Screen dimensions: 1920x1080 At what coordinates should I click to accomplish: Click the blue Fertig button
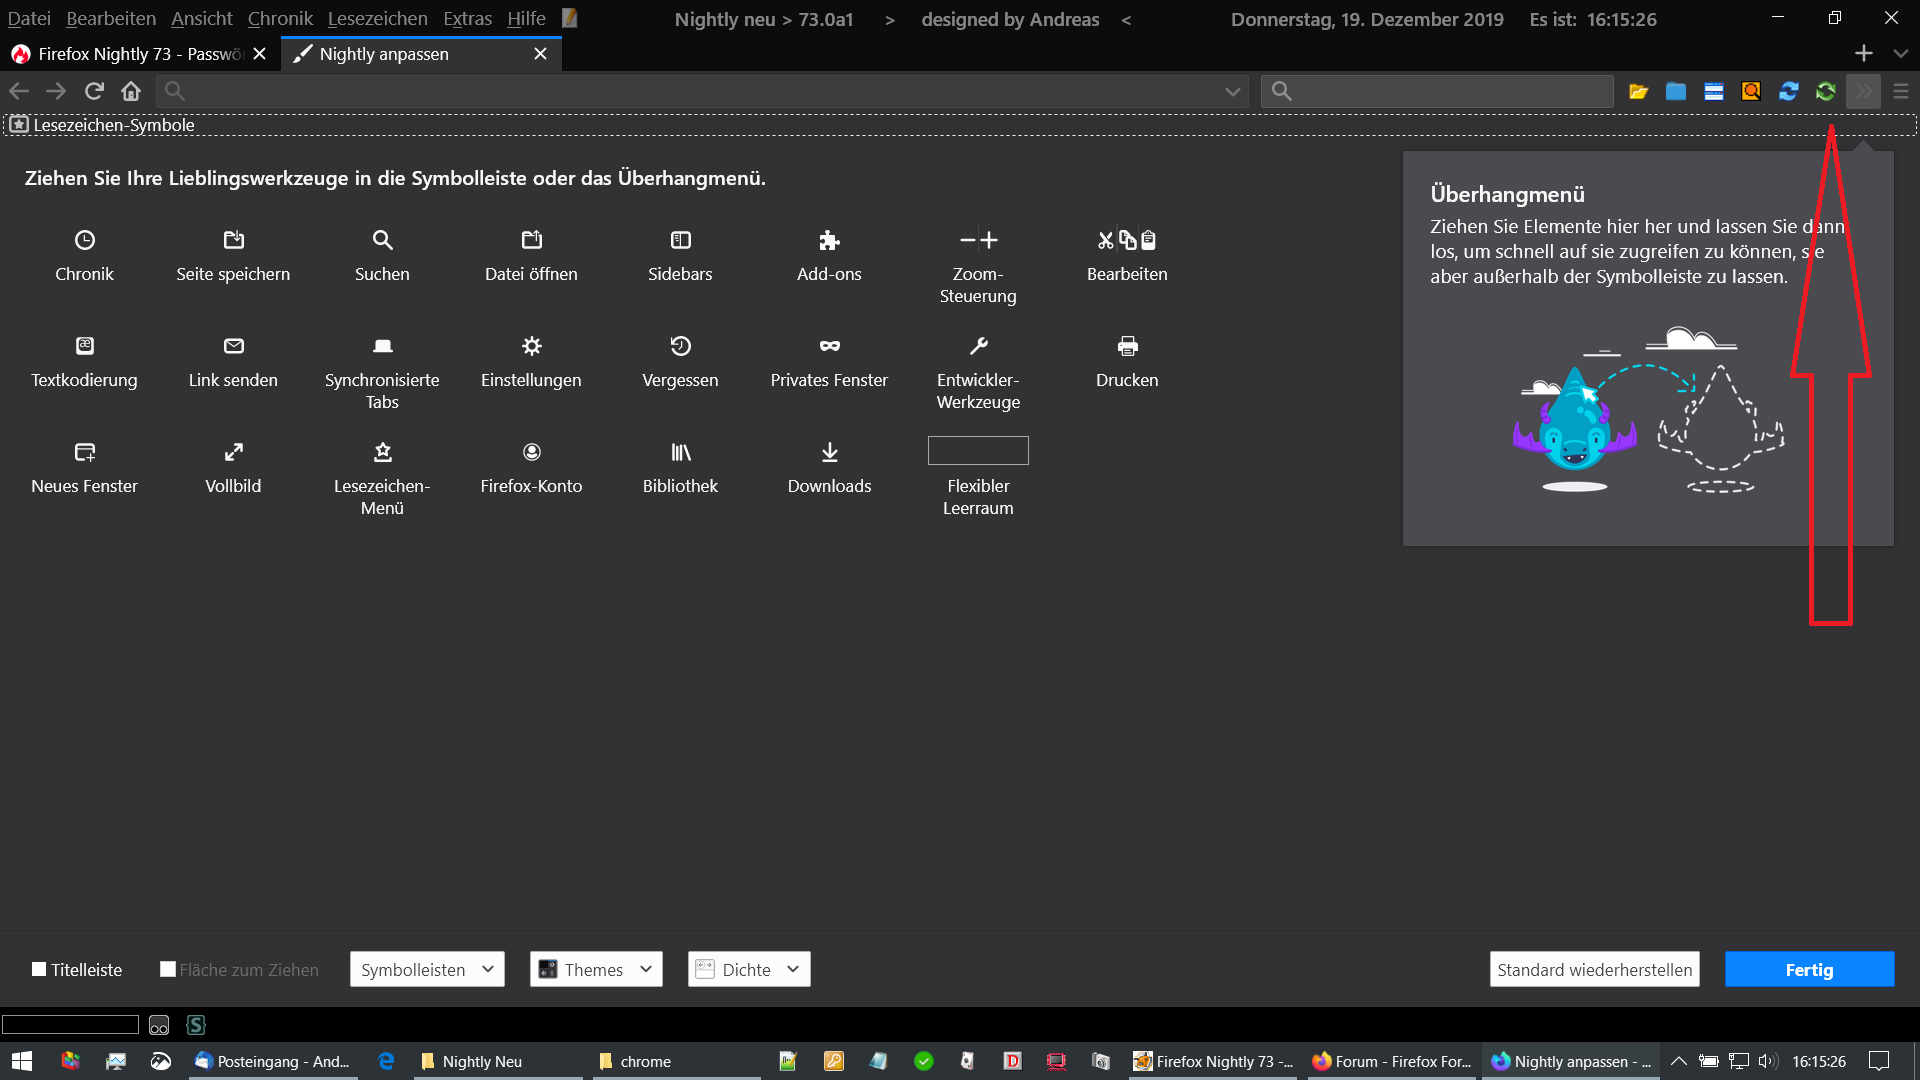(1809, 969)
